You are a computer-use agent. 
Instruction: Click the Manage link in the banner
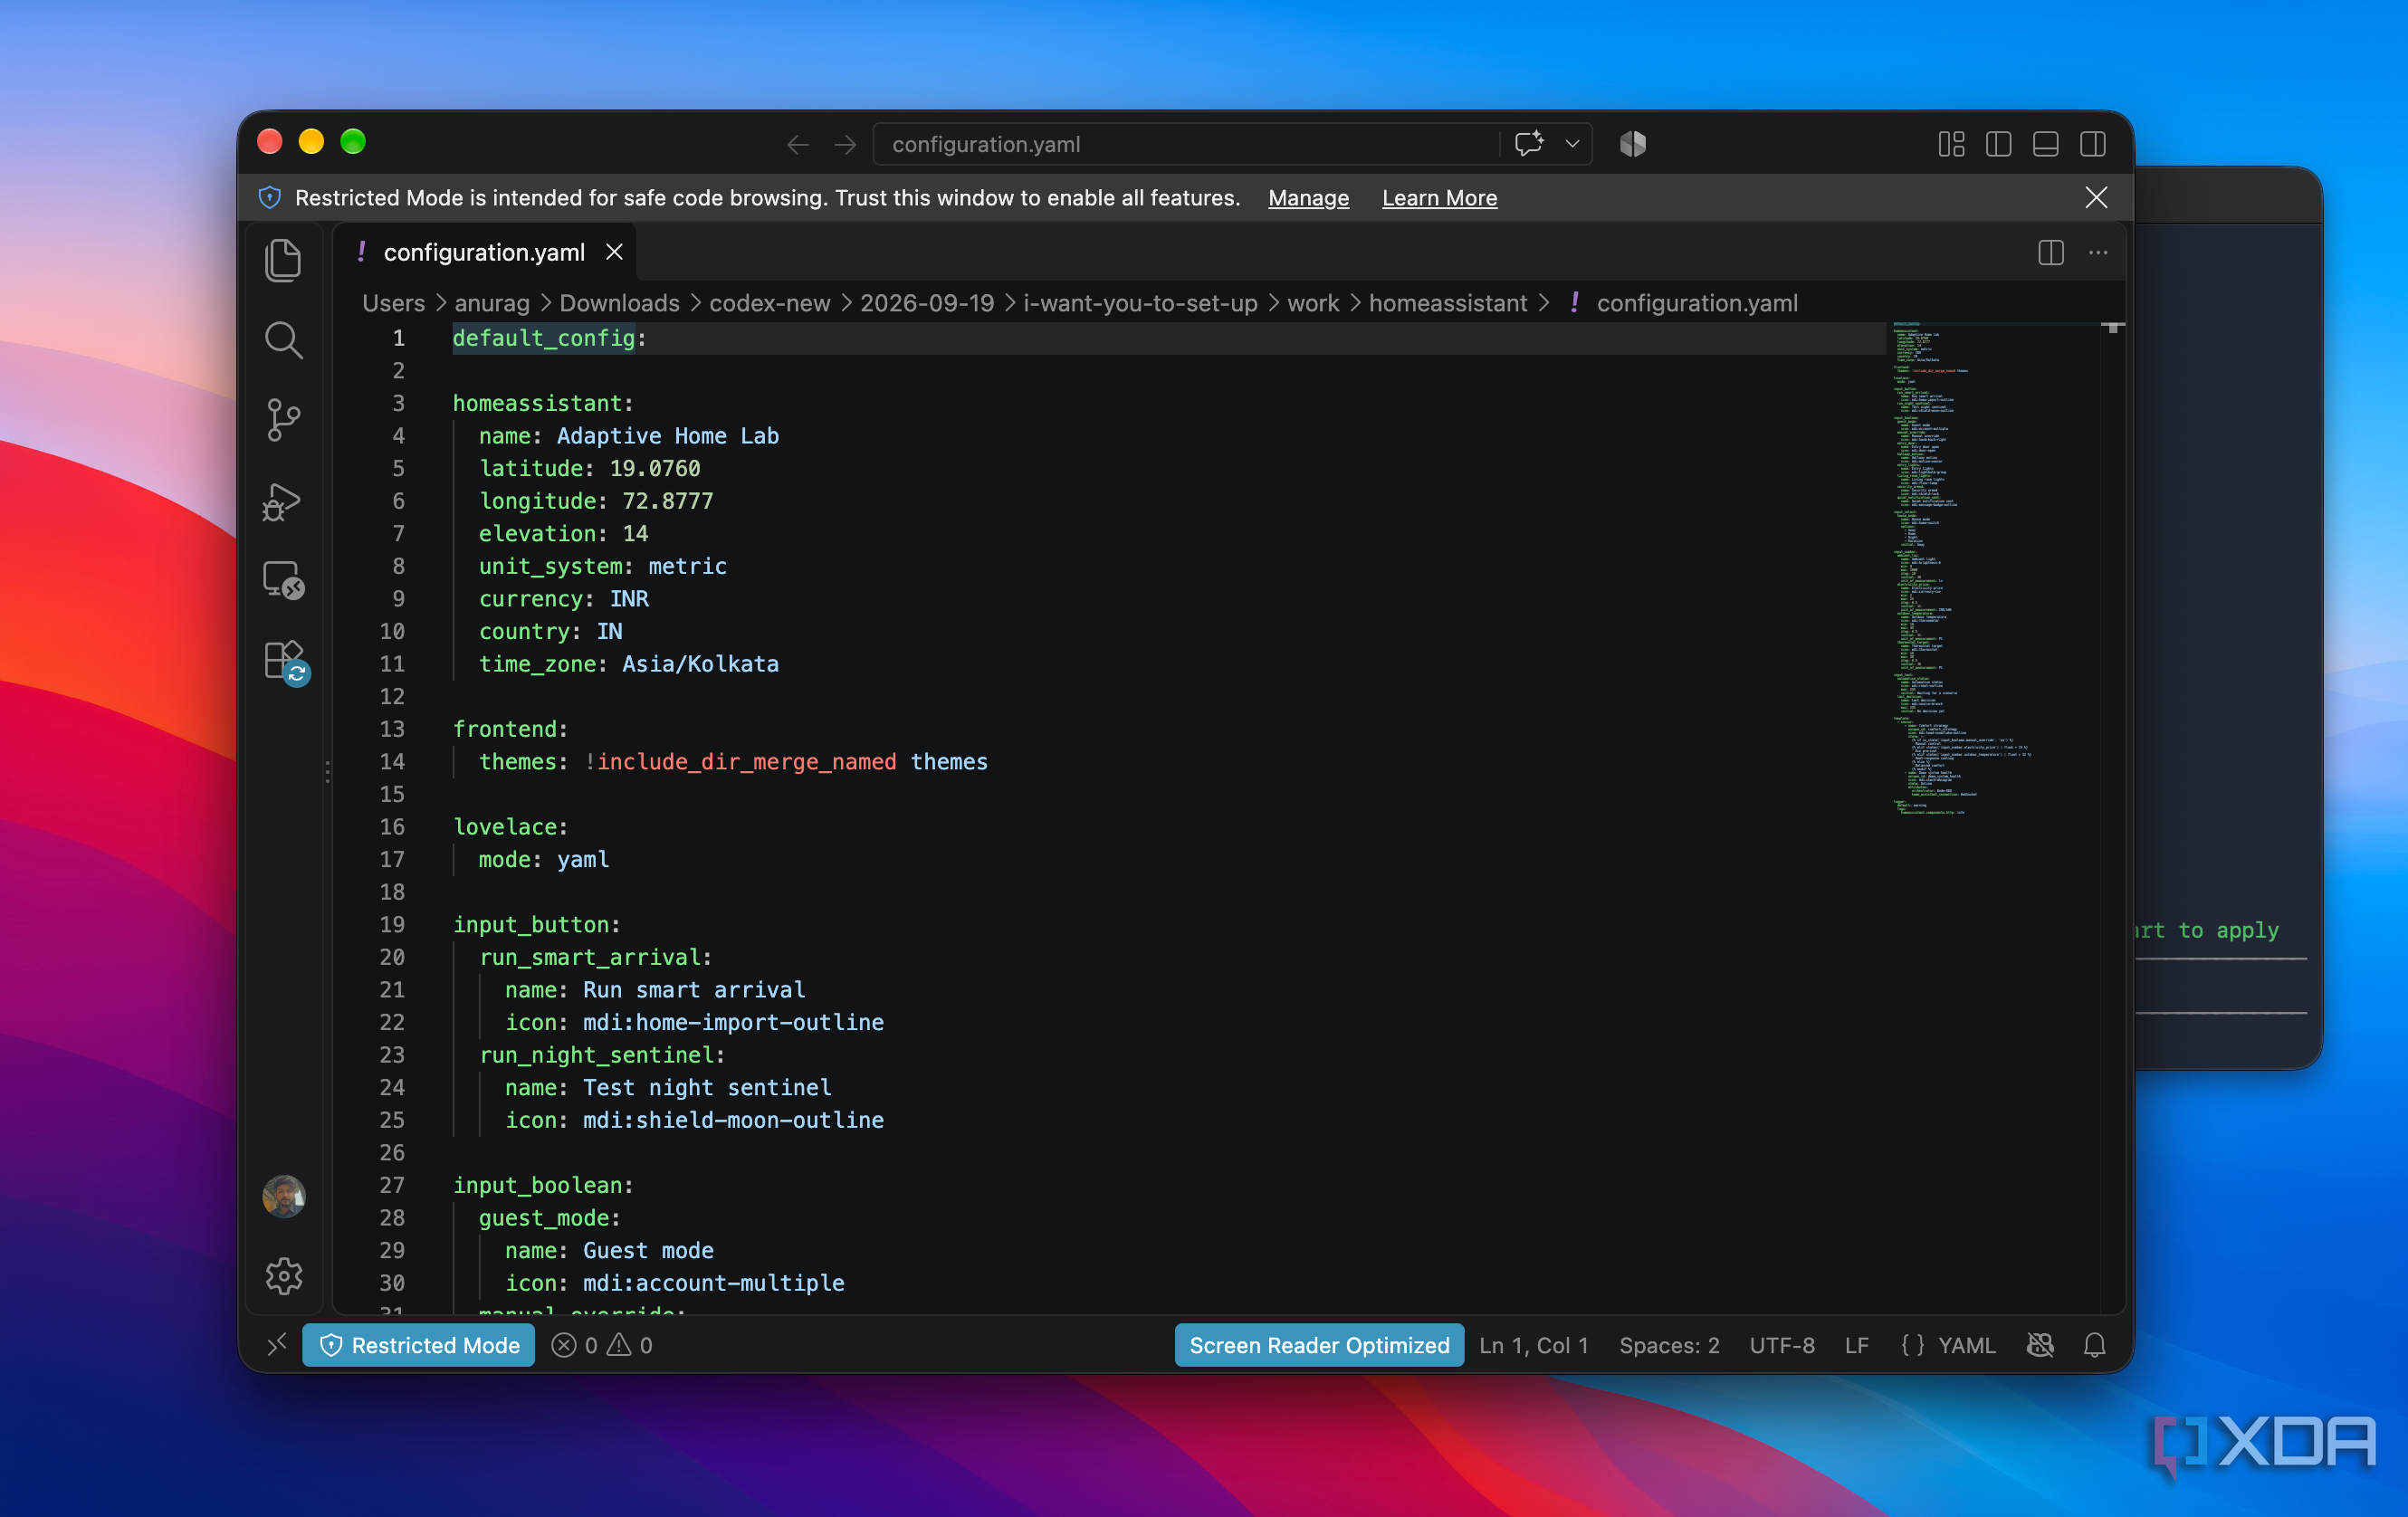[x=1308, y=198]
